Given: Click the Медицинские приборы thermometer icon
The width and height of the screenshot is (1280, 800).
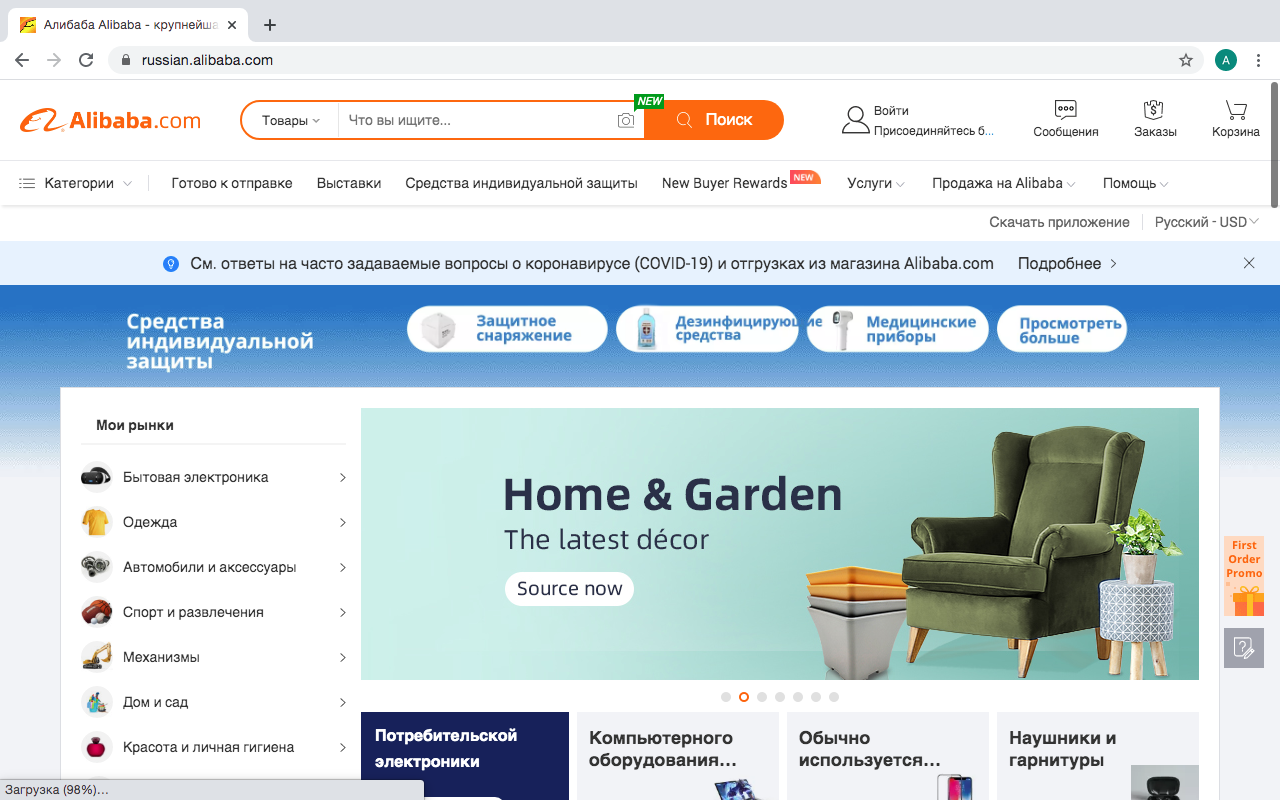Looking at the screenshot, I should pos(843,329).
